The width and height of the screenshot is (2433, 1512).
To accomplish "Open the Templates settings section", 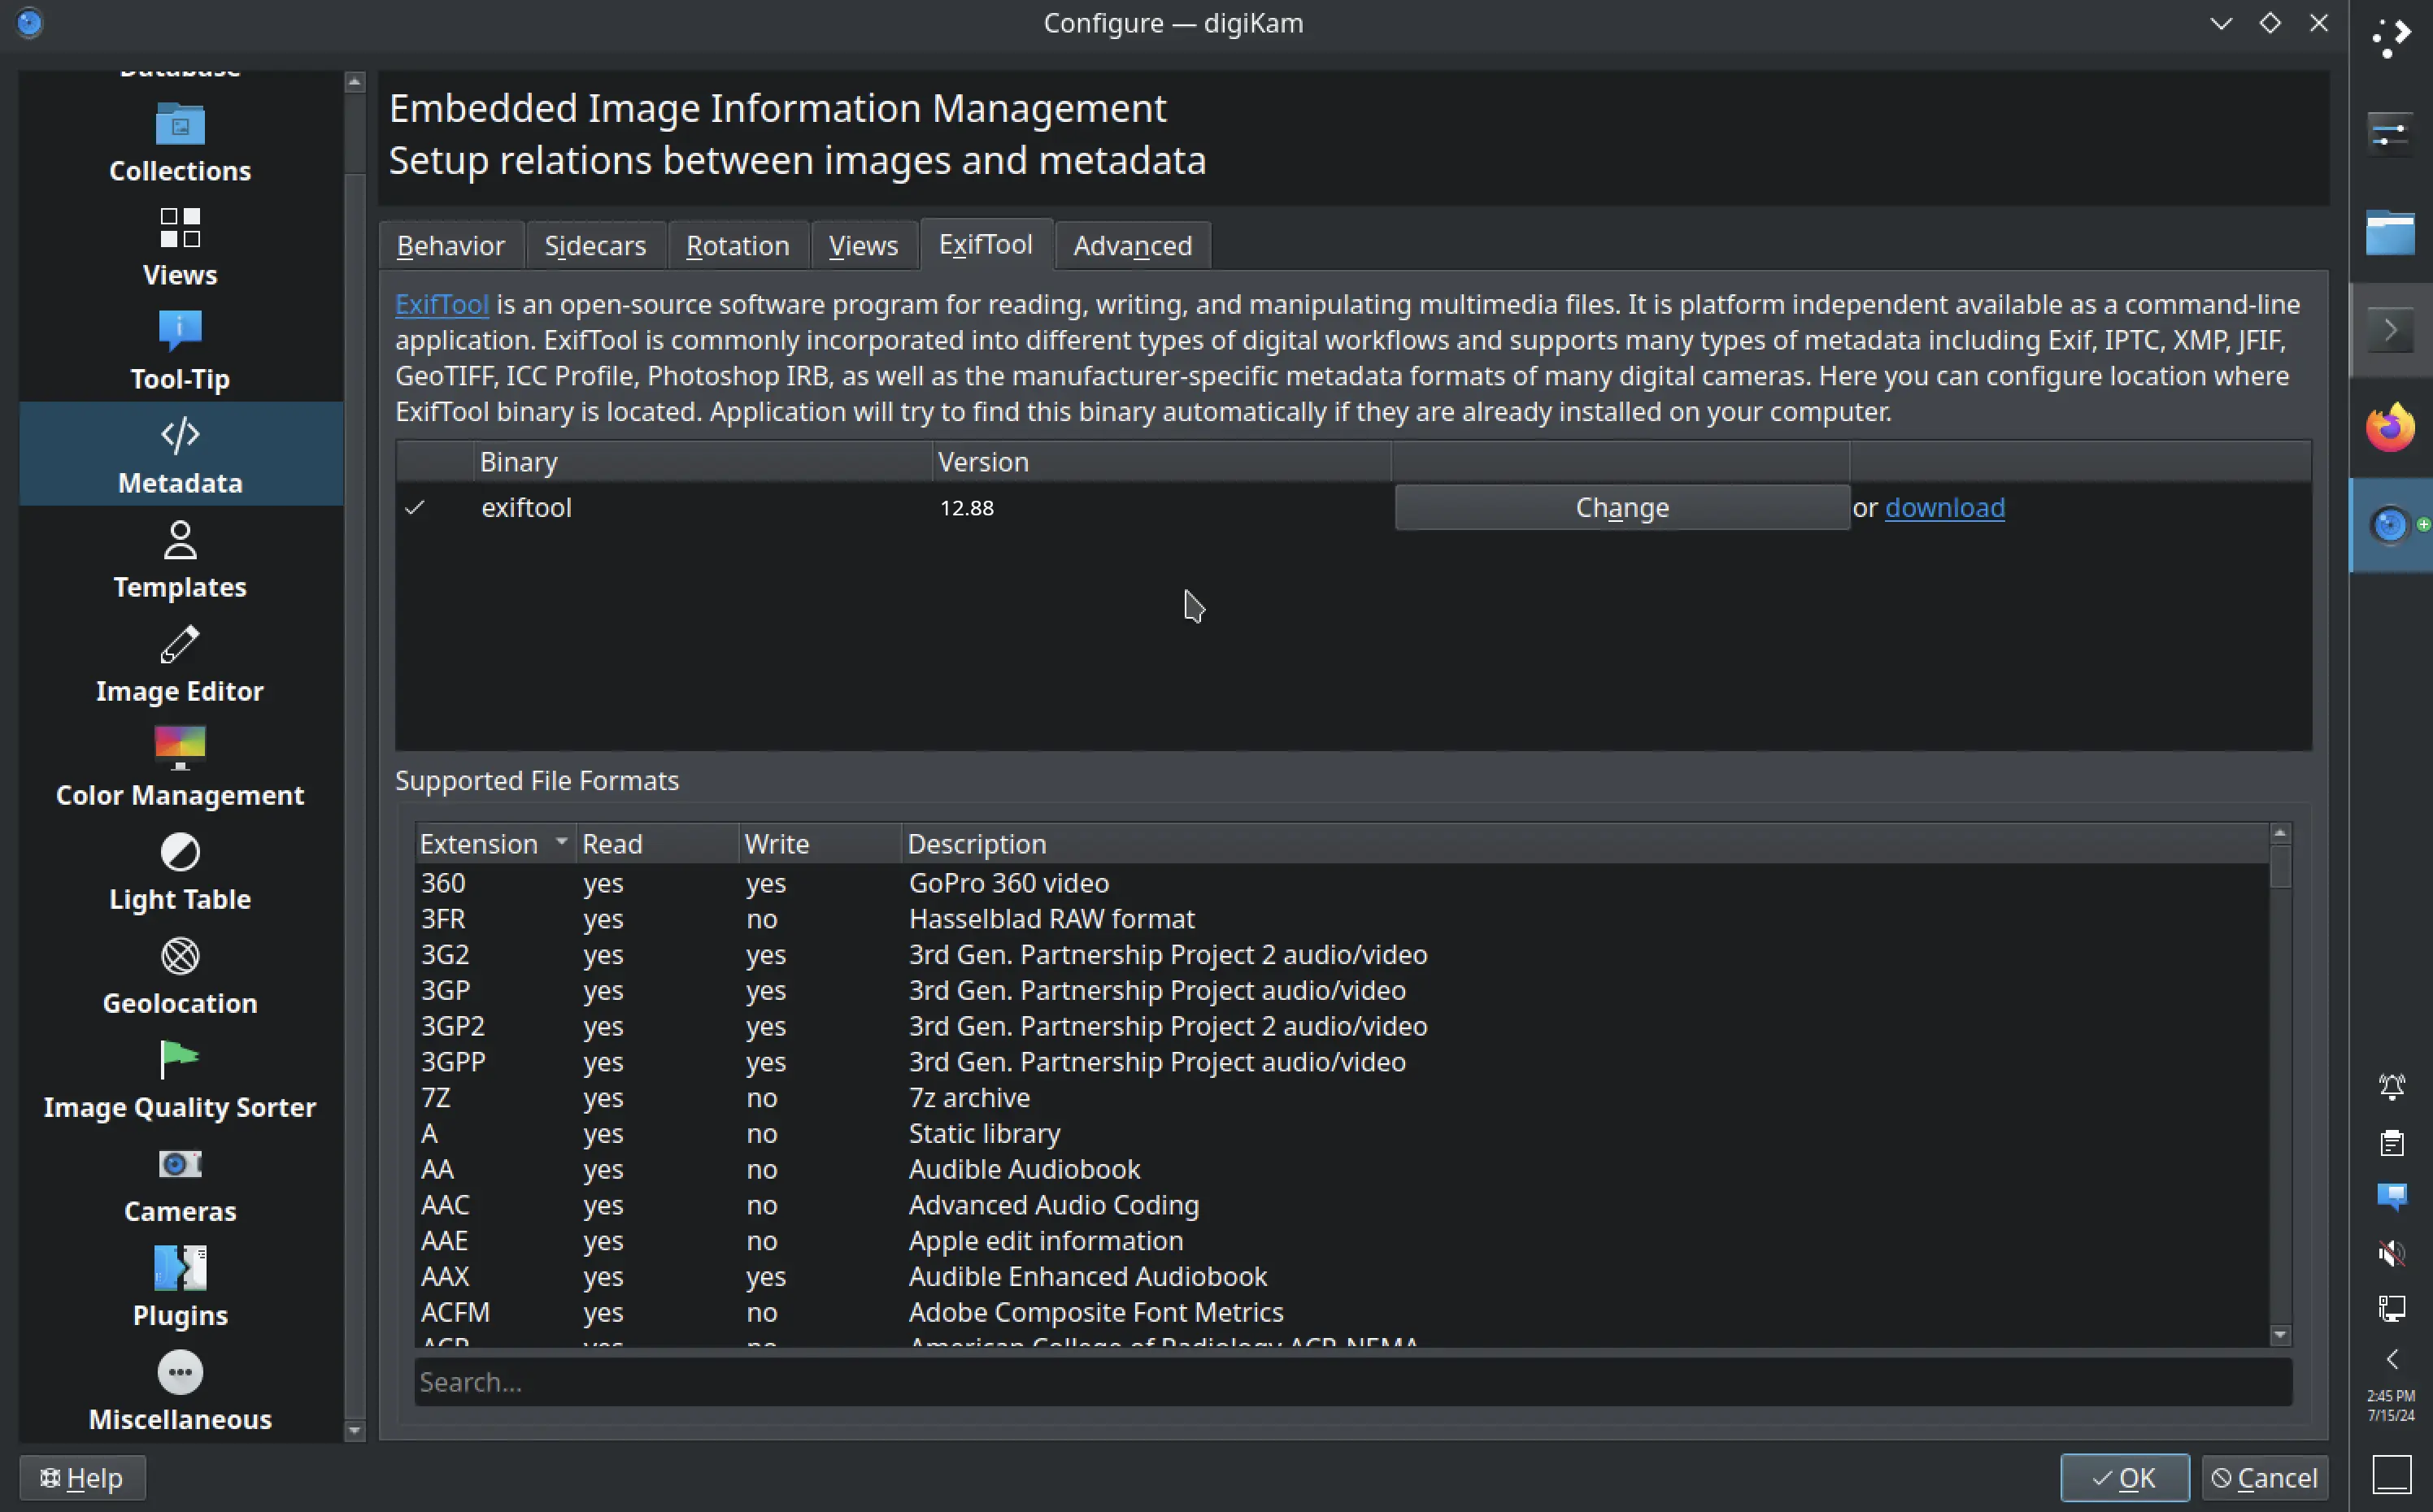I will (180, 560).
